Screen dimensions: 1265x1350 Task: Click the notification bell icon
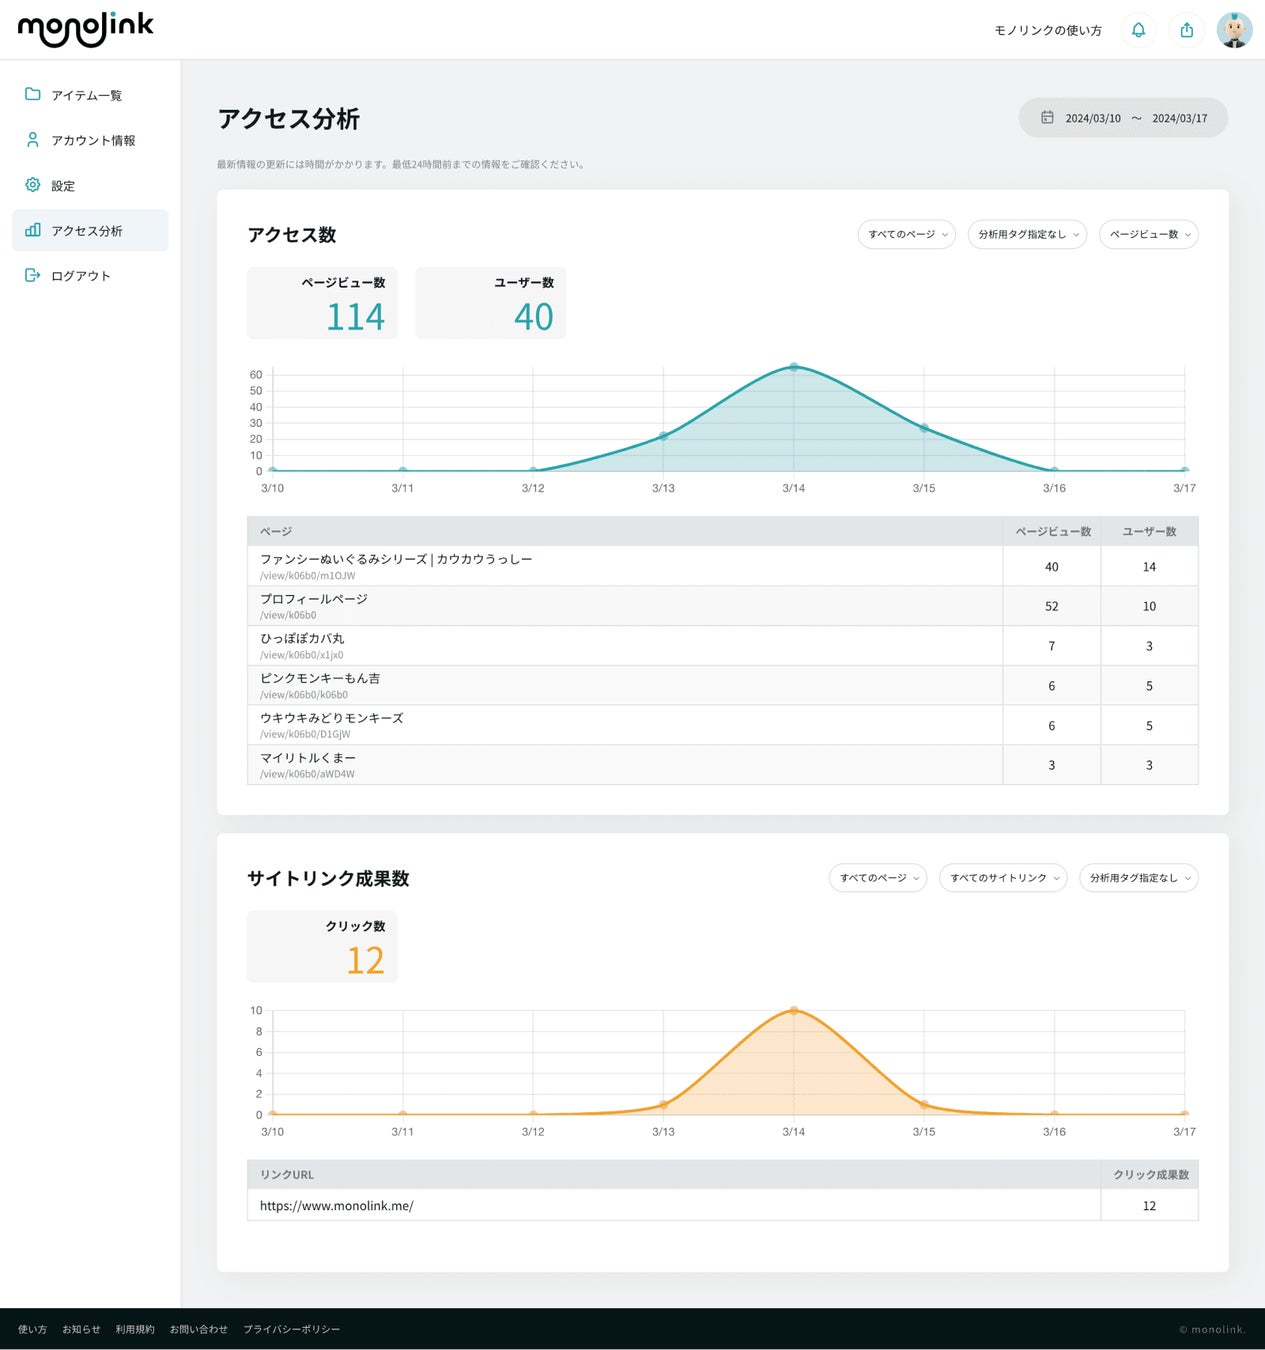tap(1138, 30)
